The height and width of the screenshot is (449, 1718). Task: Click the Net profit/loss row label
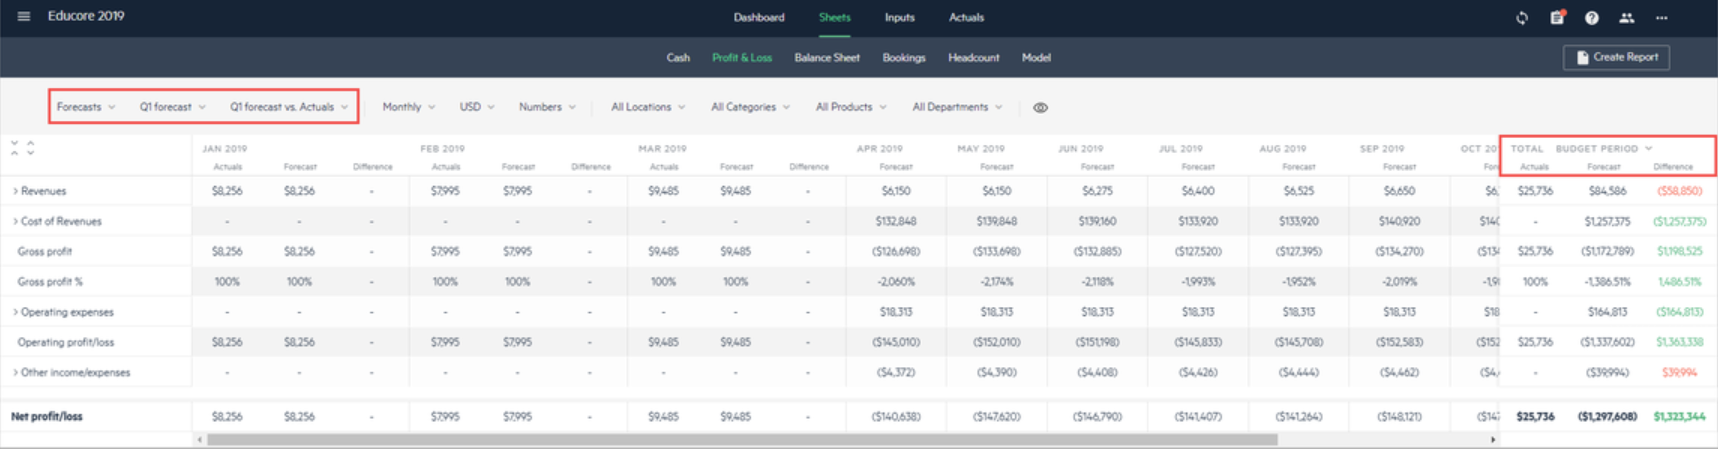point(47,416)
